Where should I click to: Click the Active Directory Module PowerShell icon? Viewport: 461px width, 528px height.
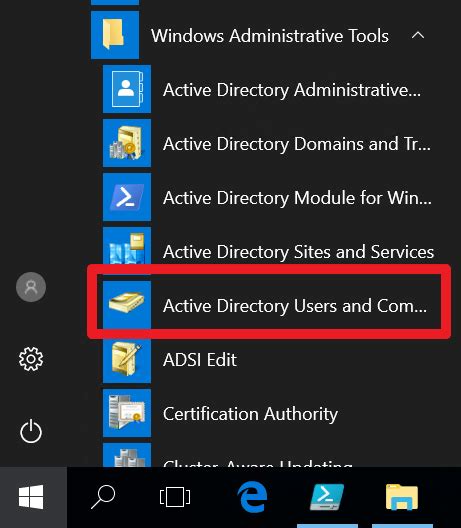127,197
